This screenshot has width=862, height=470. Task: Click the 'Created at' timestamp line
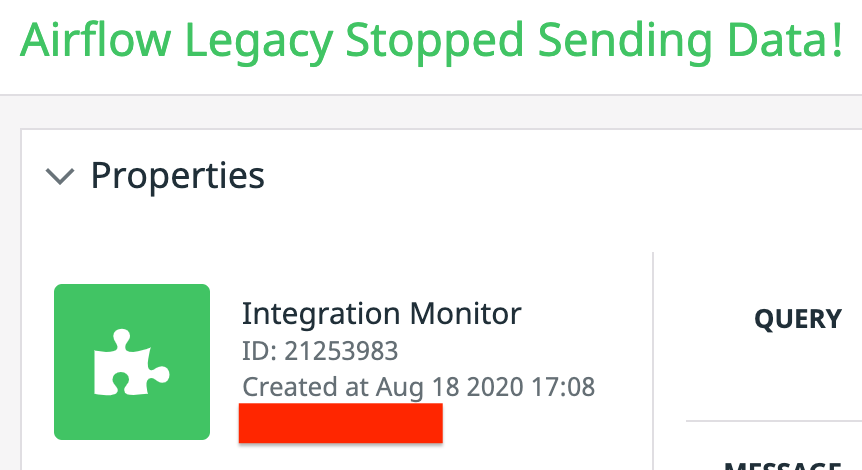point(418,387)
